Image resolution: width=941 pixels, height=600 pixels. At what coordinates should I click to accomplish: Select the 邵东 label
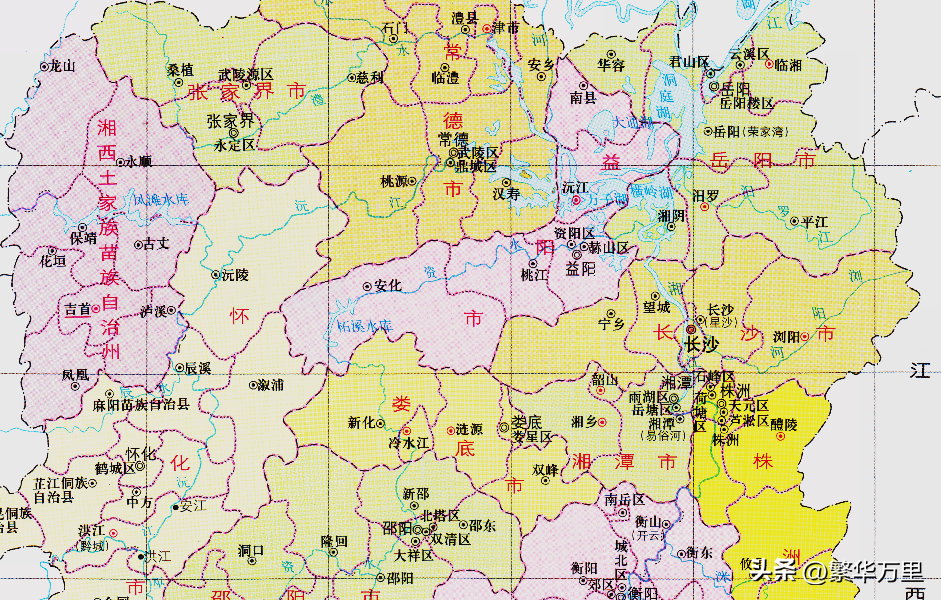(483, 525)
